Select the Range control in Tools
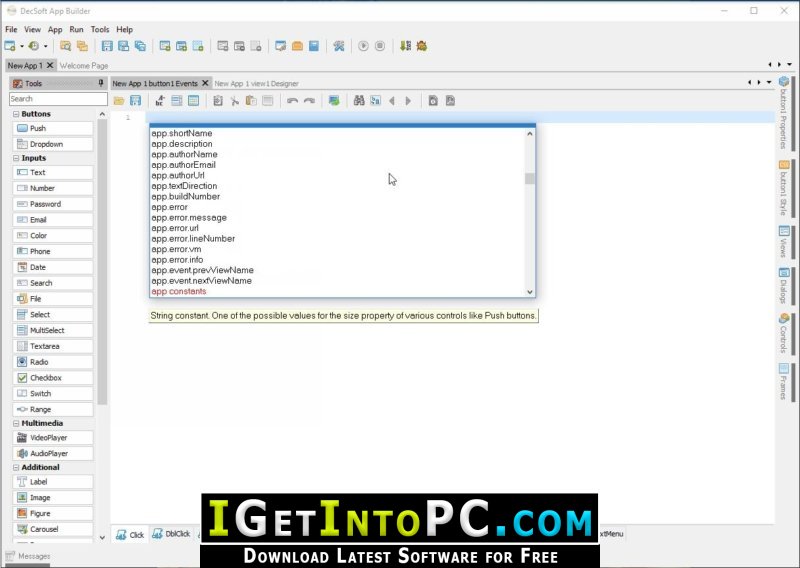Image resolution: width=800 pixels, height=568 pixels. pos(53,409)
